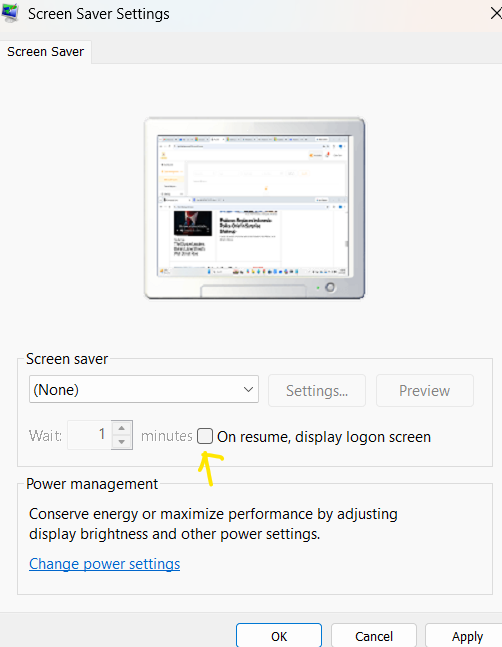502x647 pixels.
Task: Click the "Power management" group label
Action: [92, 484]
